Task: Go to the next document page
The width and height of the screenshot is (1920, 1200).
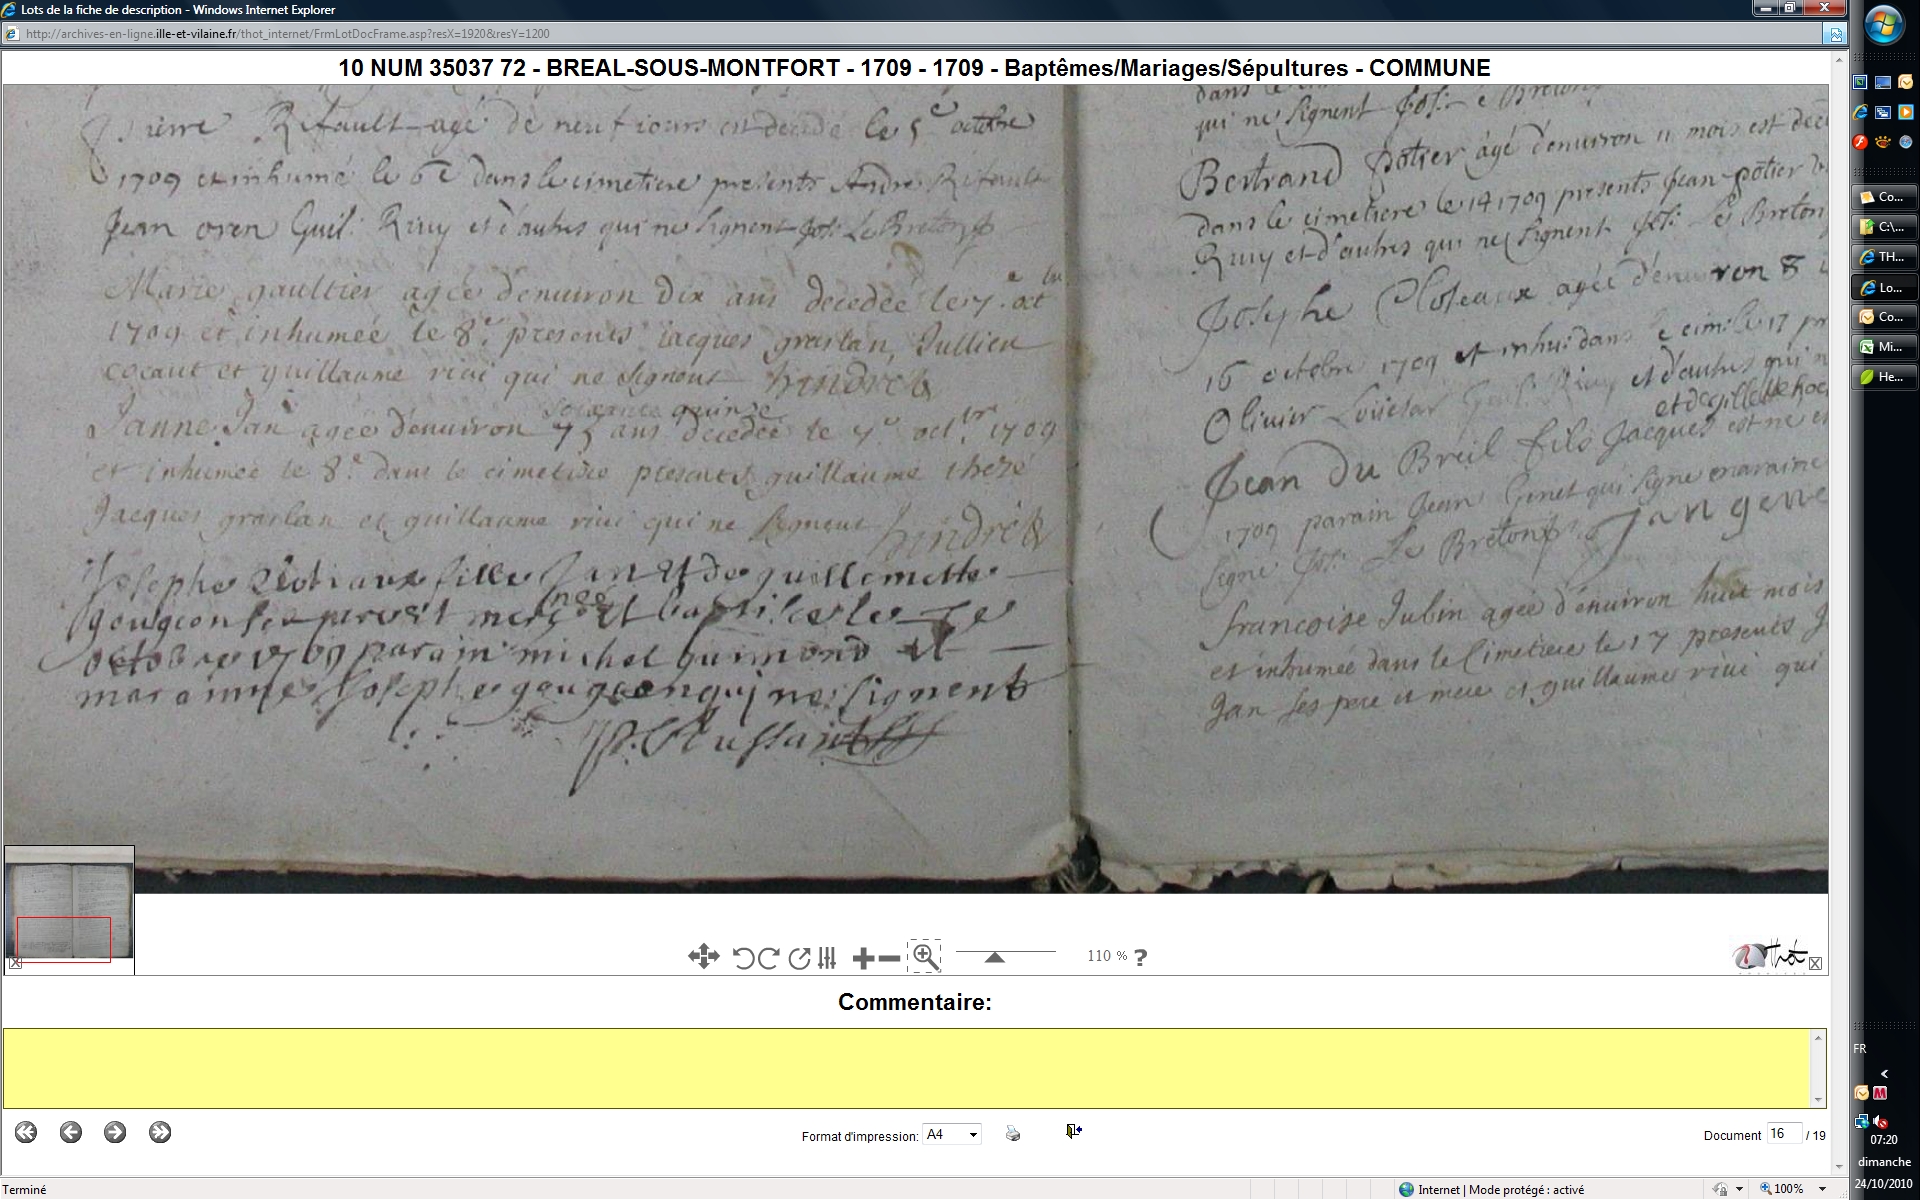Action: (x=115, y=1132)
